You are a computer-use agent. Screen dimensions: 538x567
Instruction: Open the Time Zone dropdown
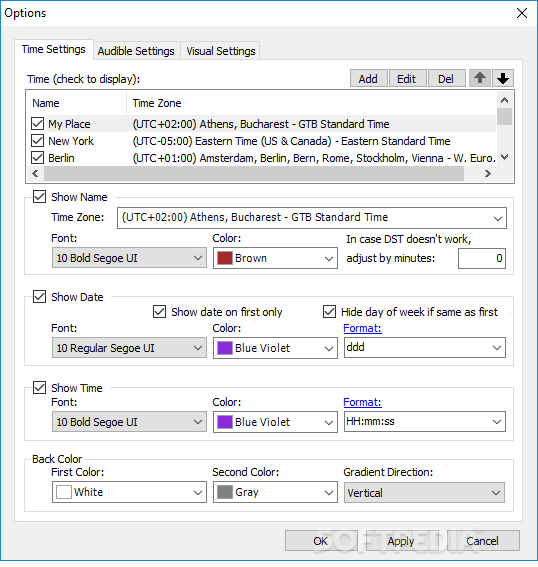point(312,218)
